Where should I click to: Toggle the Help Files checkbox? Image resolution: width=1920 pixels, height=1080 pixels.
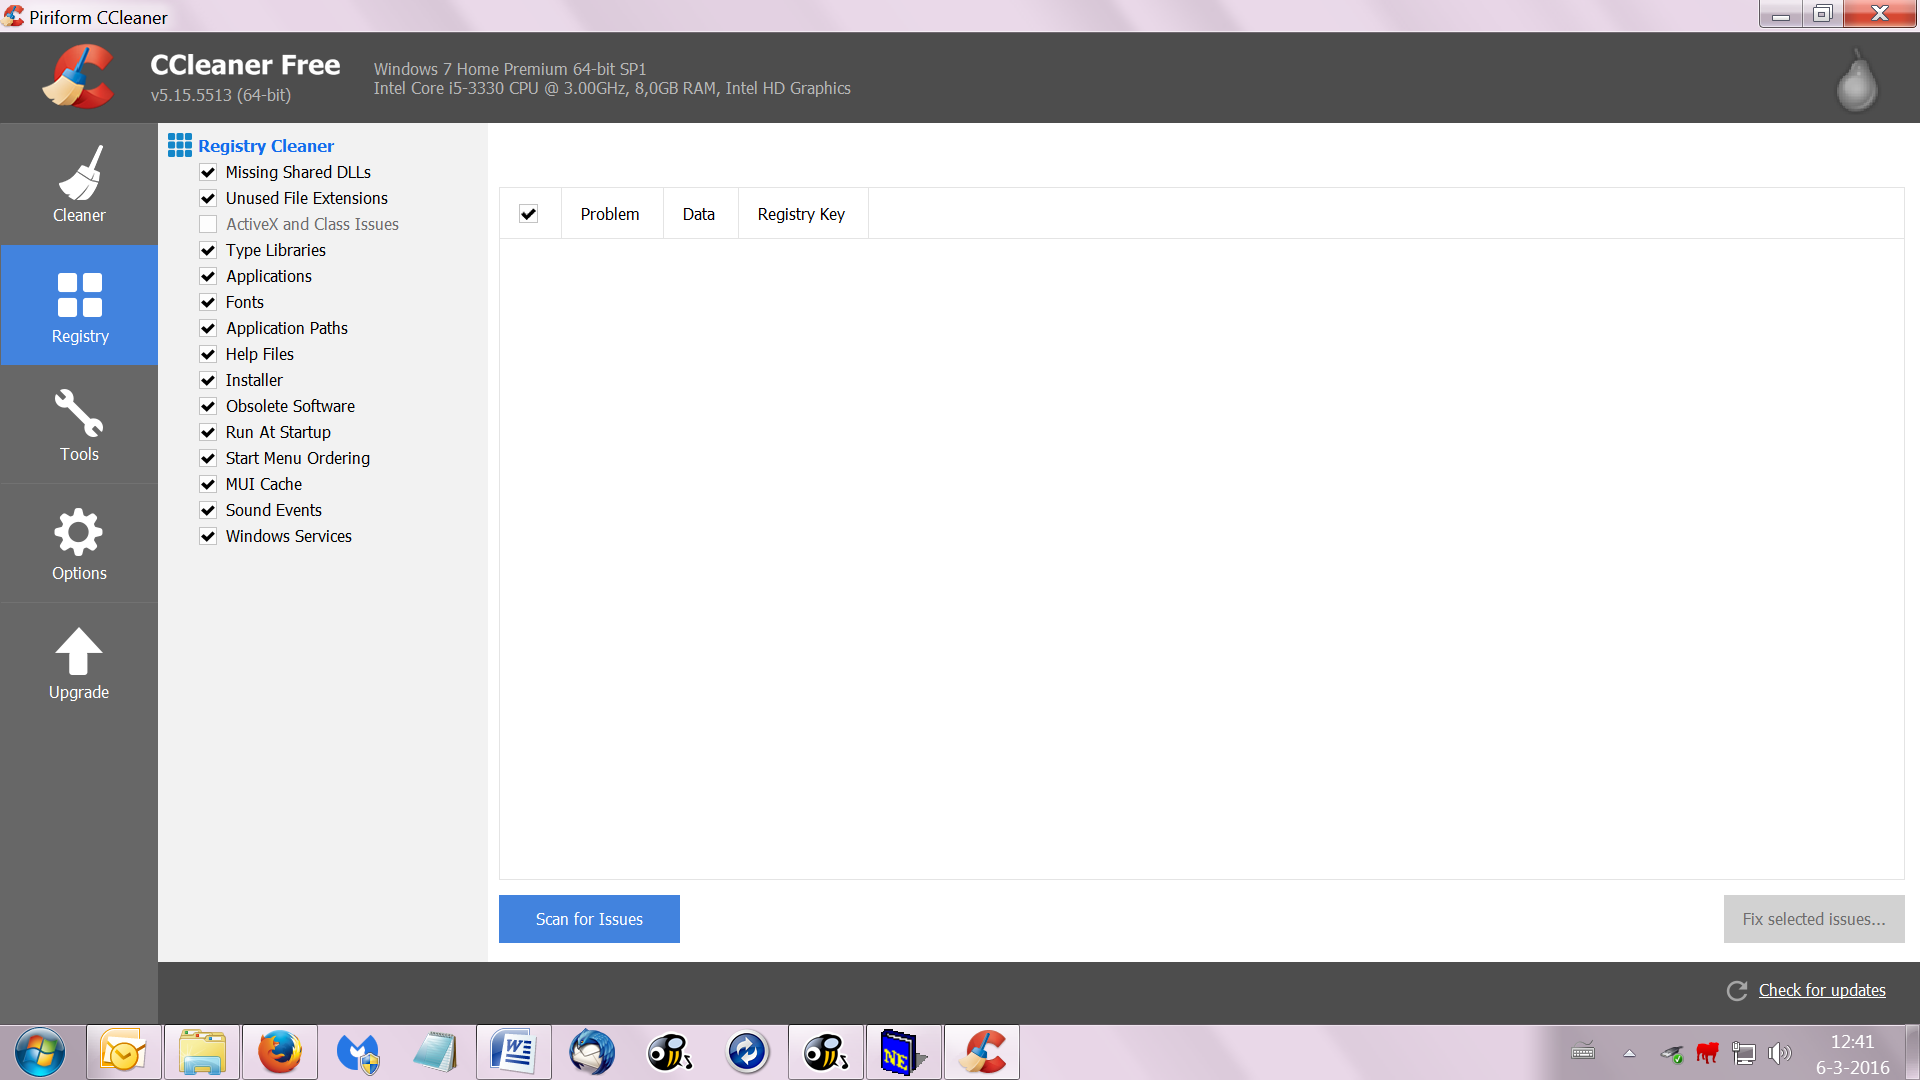click(208, 354)
